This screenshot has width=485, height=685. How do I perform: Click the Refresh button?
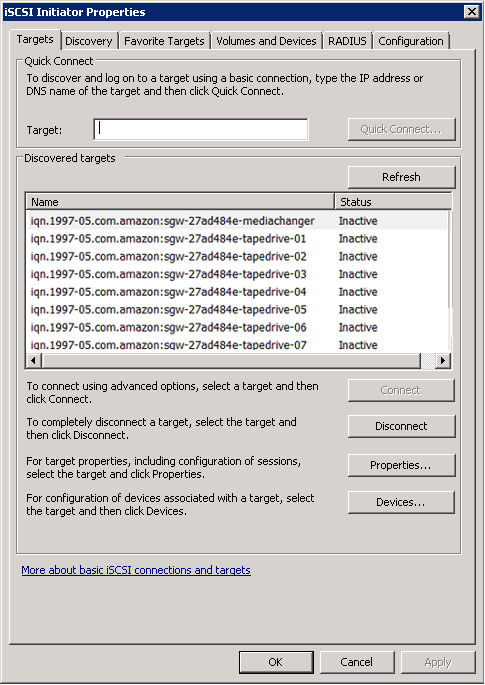(x=402, y=177)
